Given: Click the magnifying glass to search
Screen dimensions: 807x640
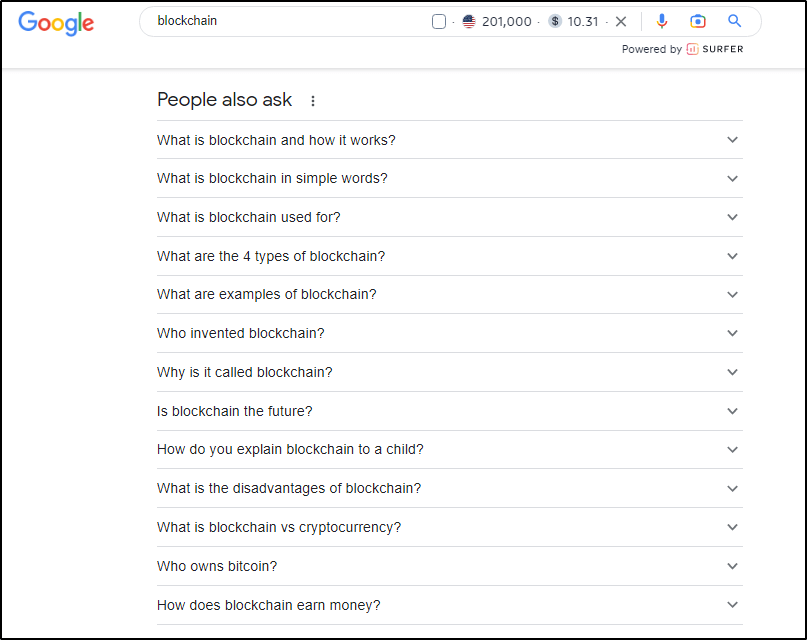Looking at the screenshot, I should [734, 21].
